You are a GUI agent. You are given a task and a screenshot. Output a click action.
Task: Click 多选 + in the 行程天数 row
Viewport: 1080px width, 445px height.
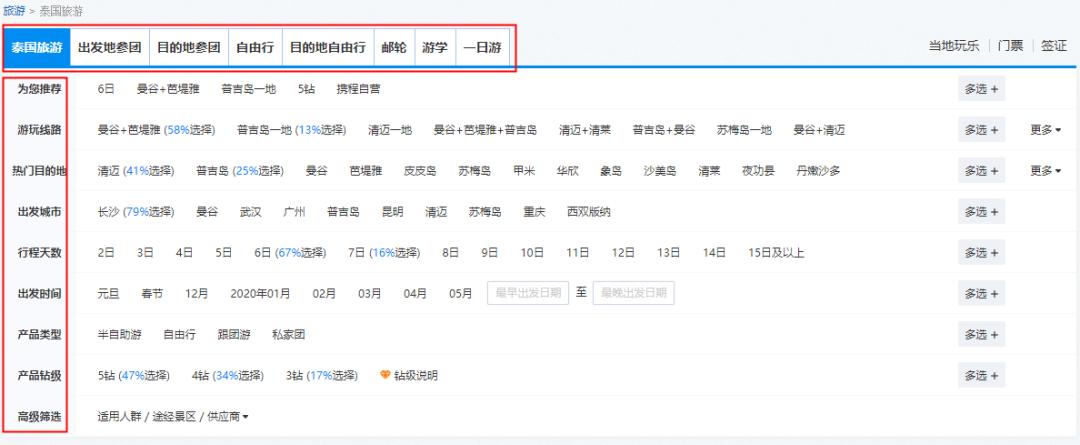(982, 253)
